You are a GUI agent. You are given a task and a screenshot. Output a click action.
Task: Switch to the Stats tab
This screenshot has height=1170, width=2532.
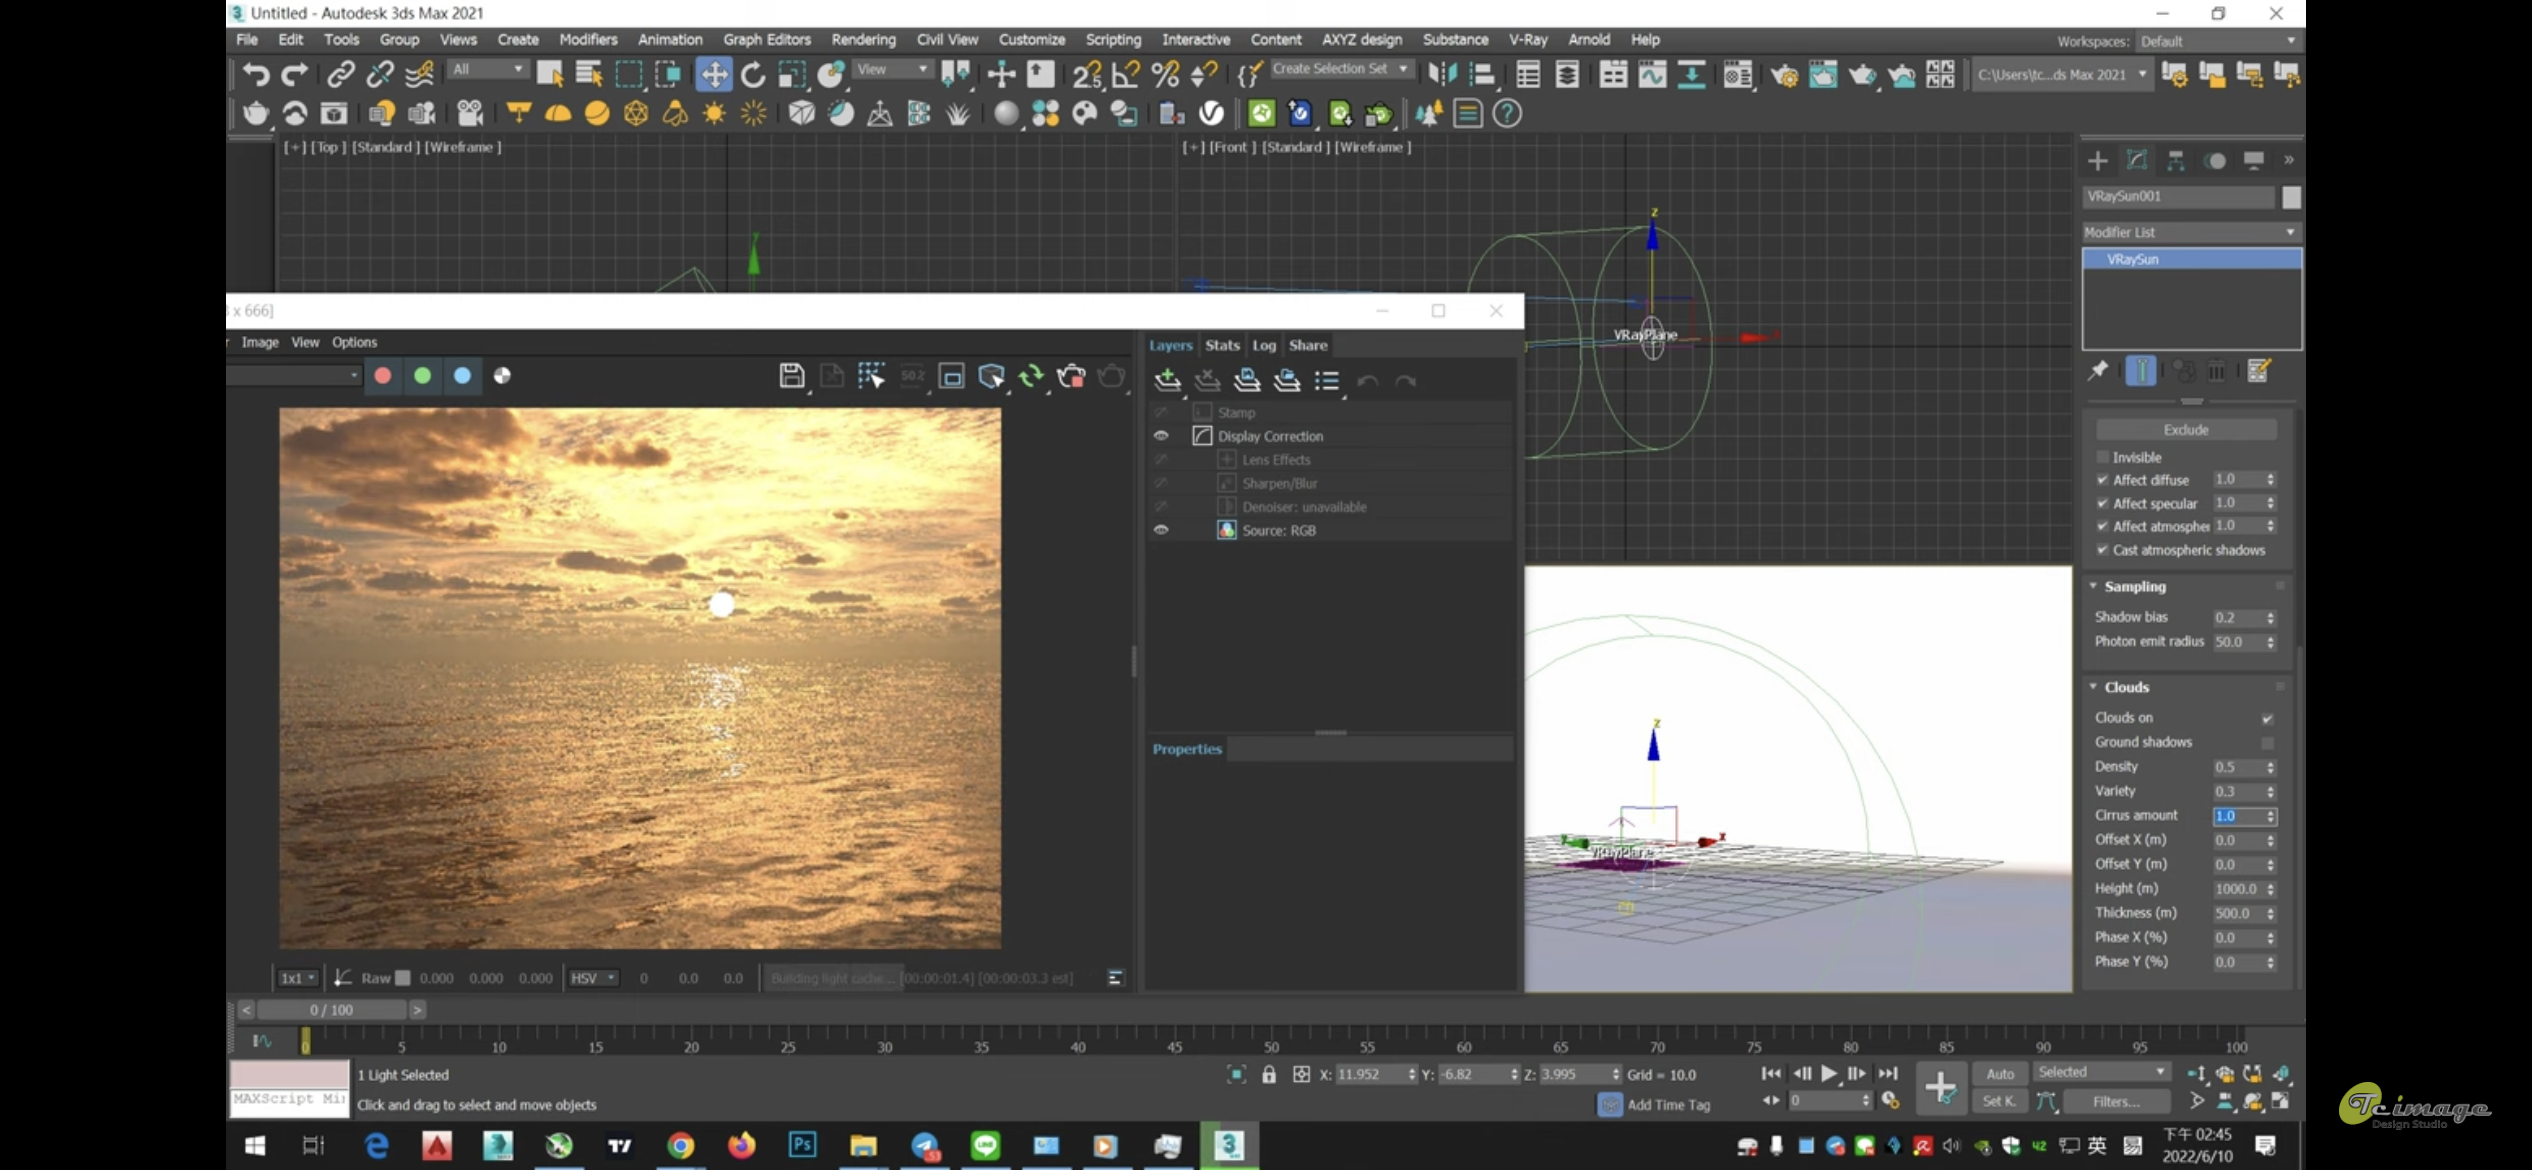[1222, 345]
